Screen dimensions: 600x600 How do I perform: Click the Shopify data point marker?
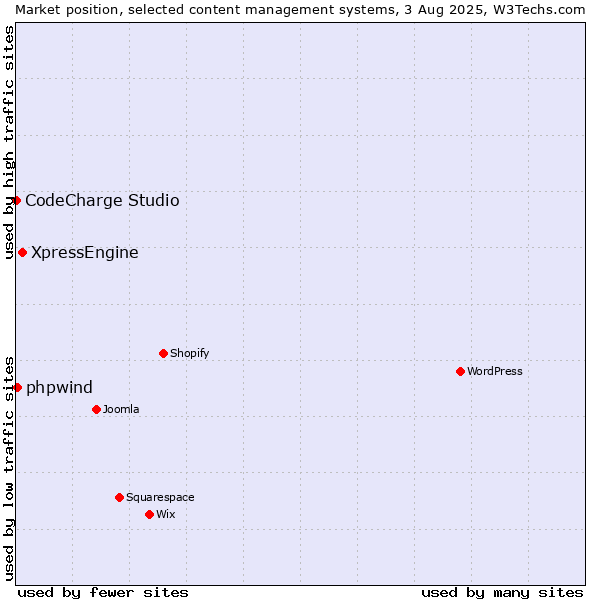click(163, 354)
